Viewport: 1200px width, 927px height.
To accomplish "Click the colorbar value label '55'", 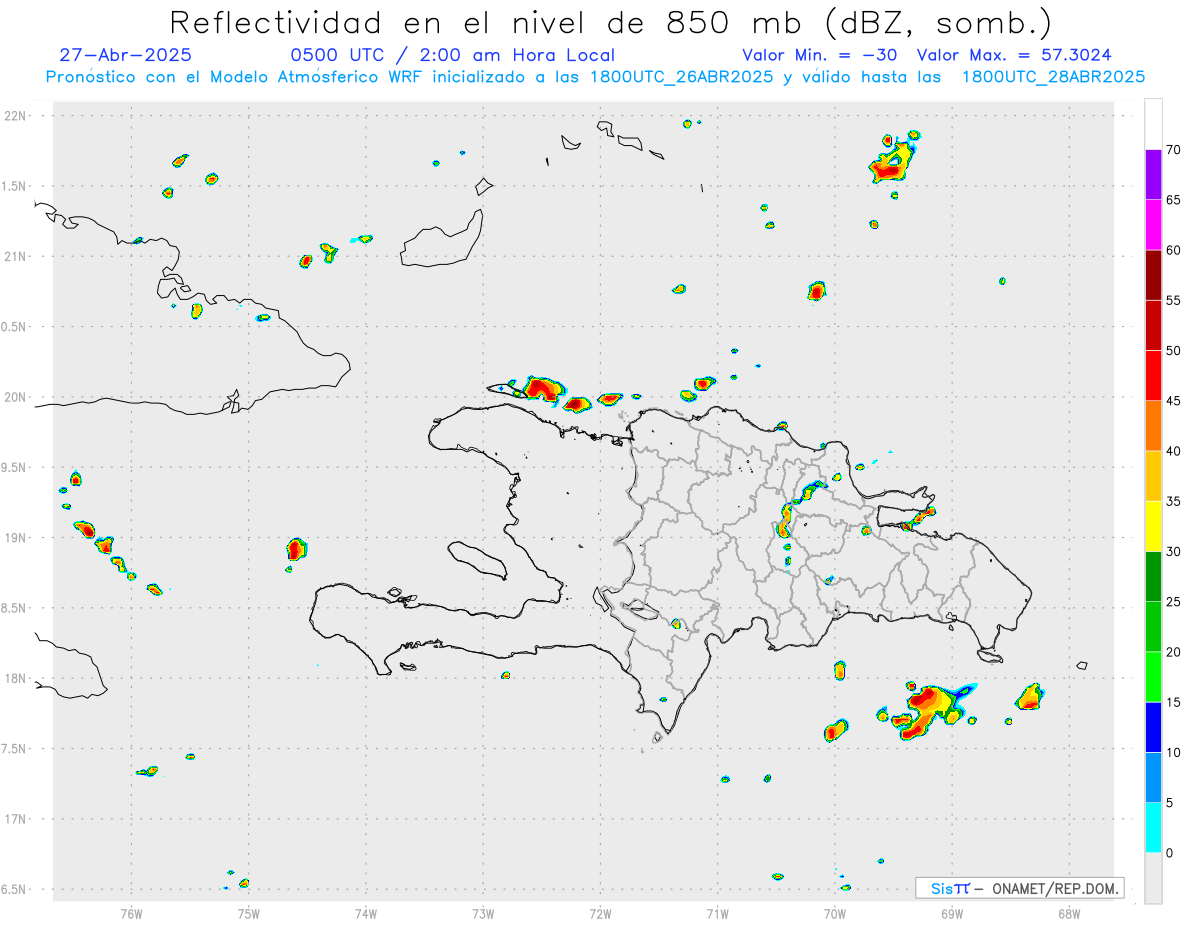I will 1175,301.
